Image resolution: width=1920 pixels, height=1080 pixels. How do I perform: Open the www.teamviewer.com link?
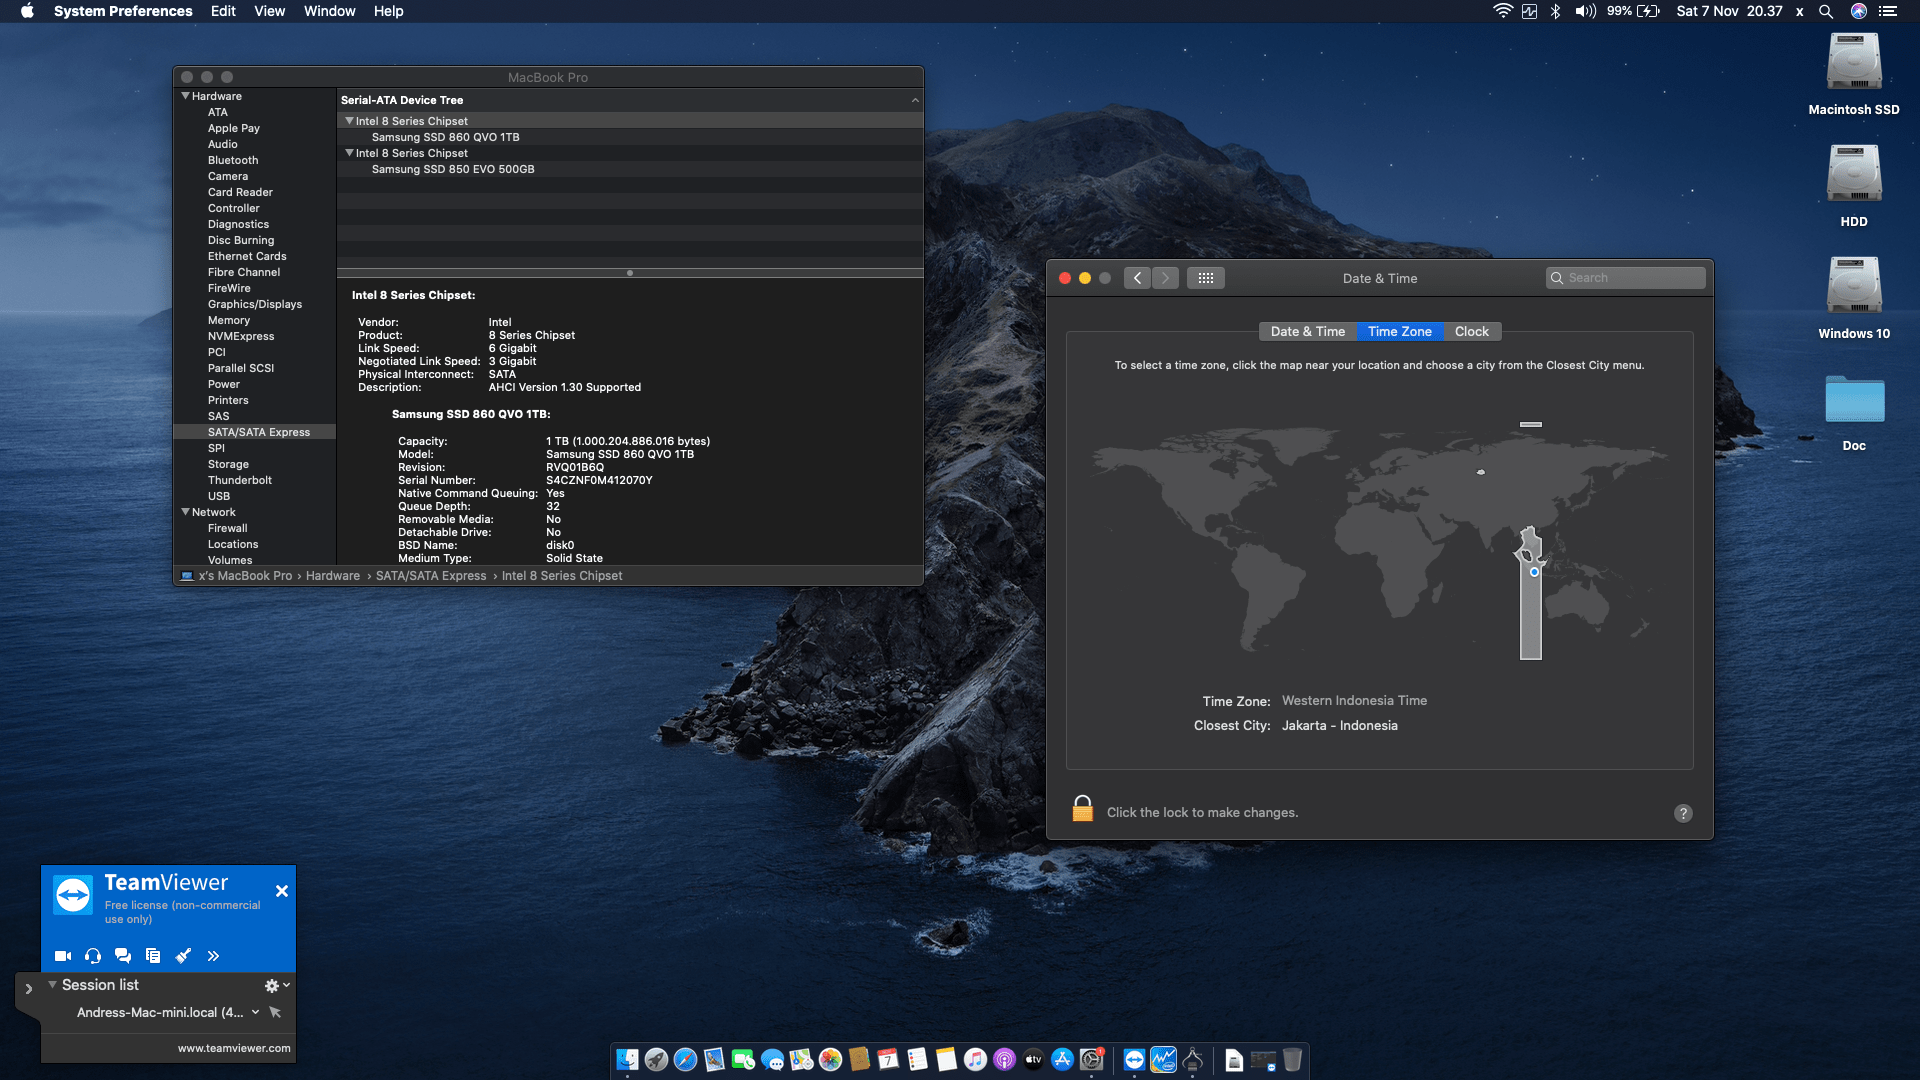[x=234, y=1048]
